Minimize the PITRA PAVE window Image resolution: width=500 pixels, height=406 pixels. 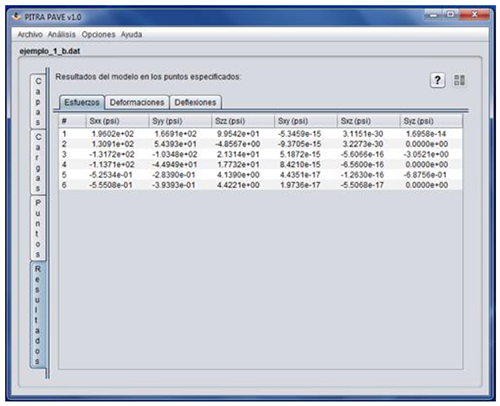pos(434,15)
